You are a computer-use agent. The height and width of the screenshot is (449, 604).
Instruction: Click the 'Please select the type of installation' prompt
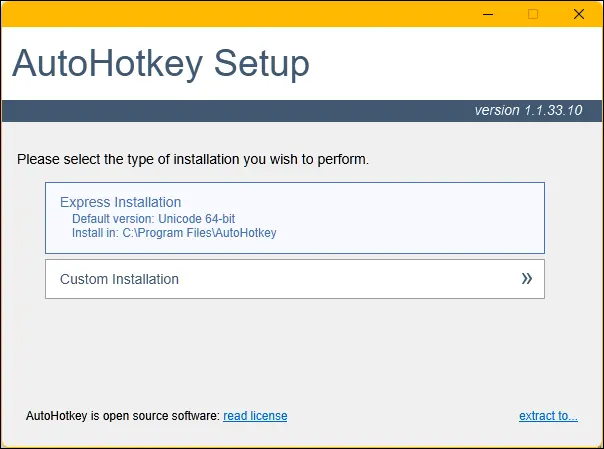193,159
